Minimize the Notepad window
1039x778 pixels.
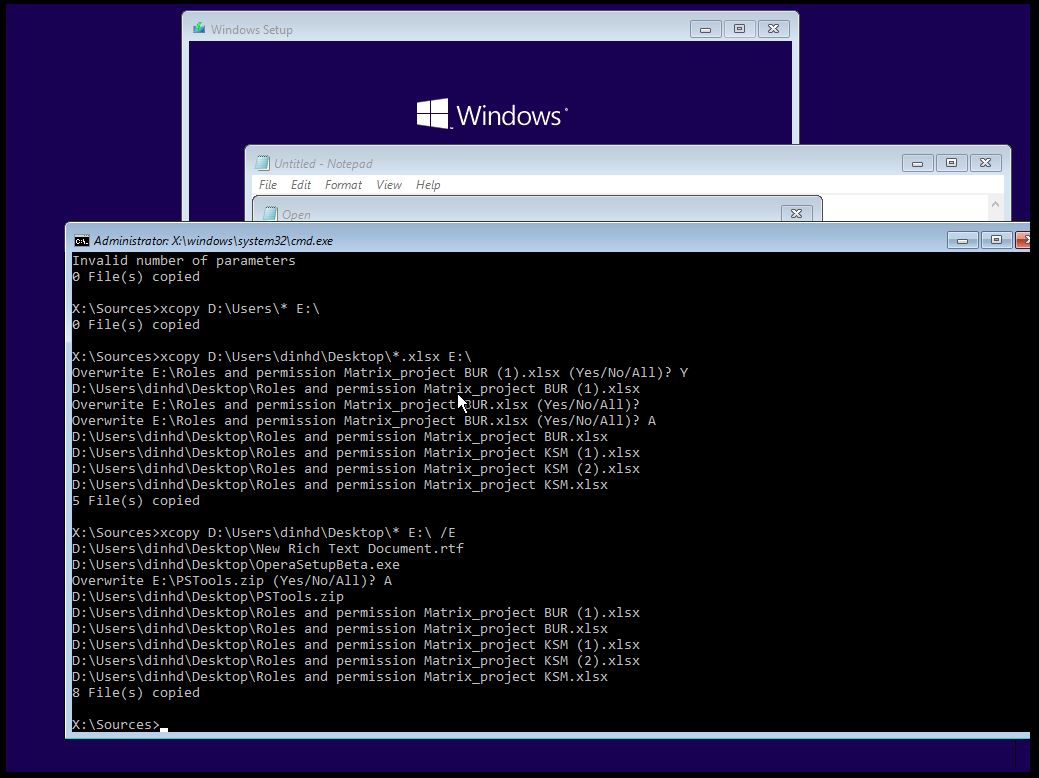[x=917, y=163]
